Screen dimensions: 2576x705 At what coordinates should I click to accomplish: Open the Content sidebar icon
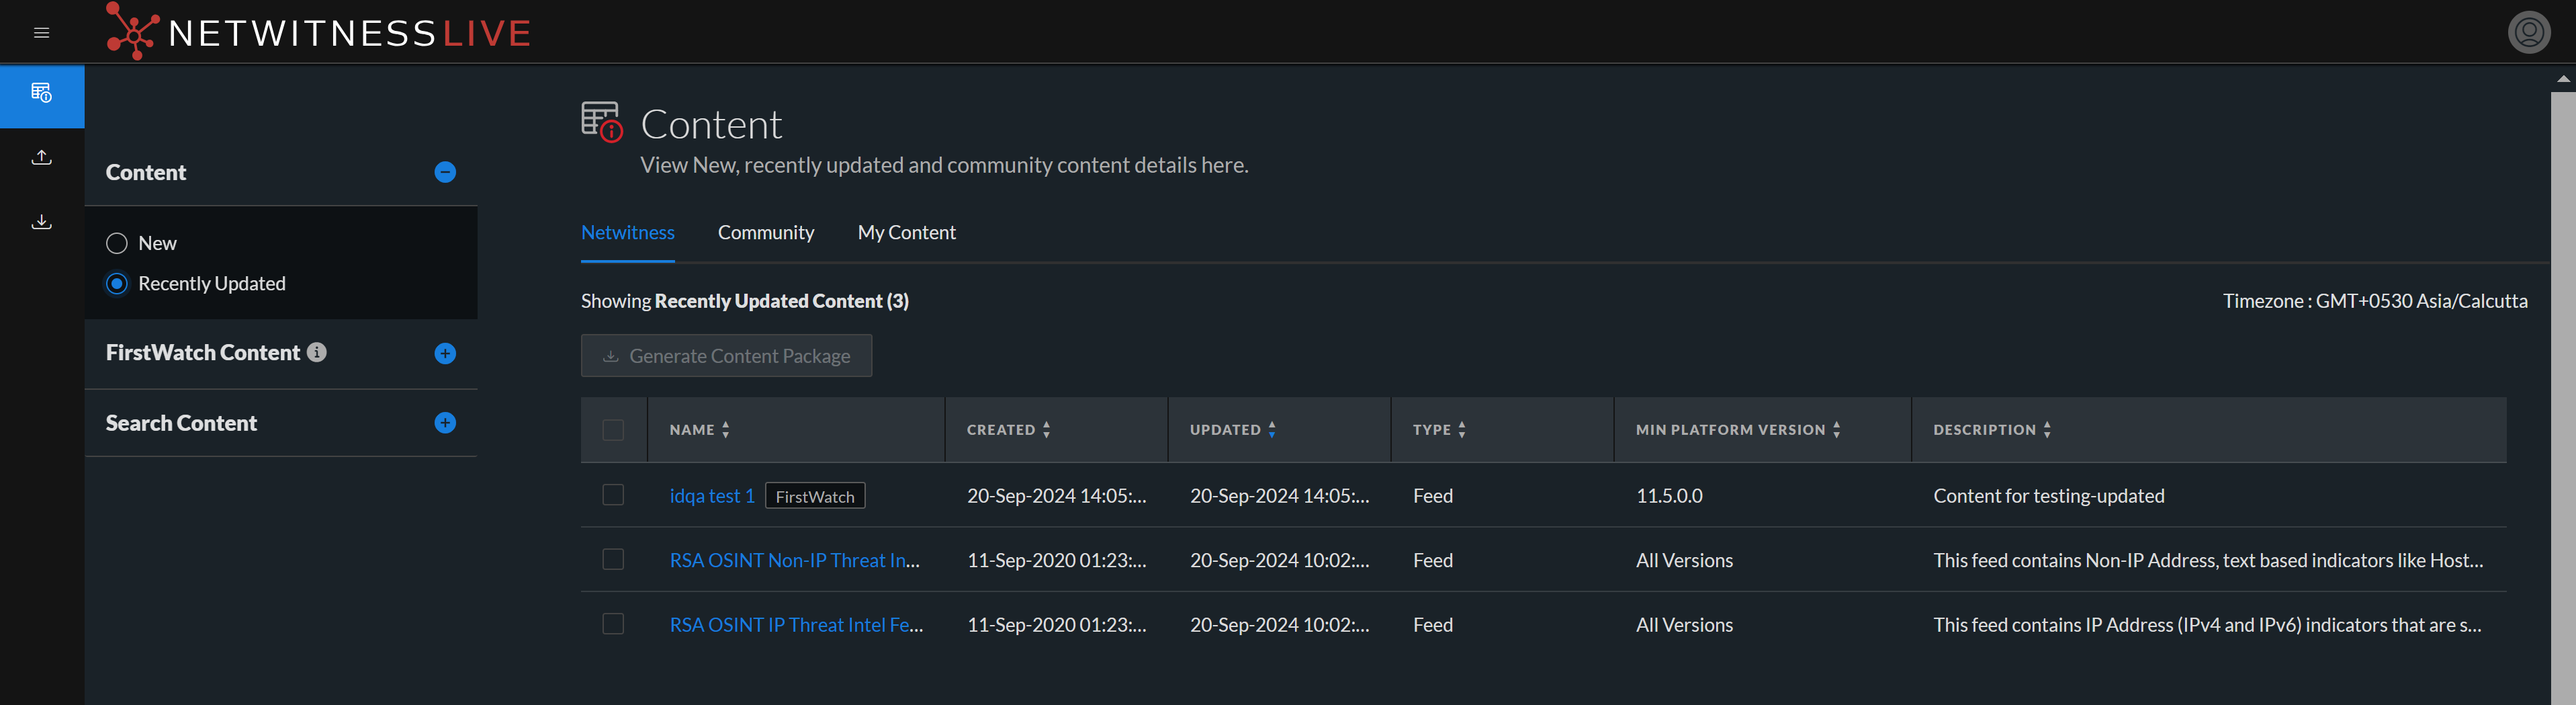tap(41, 94)
